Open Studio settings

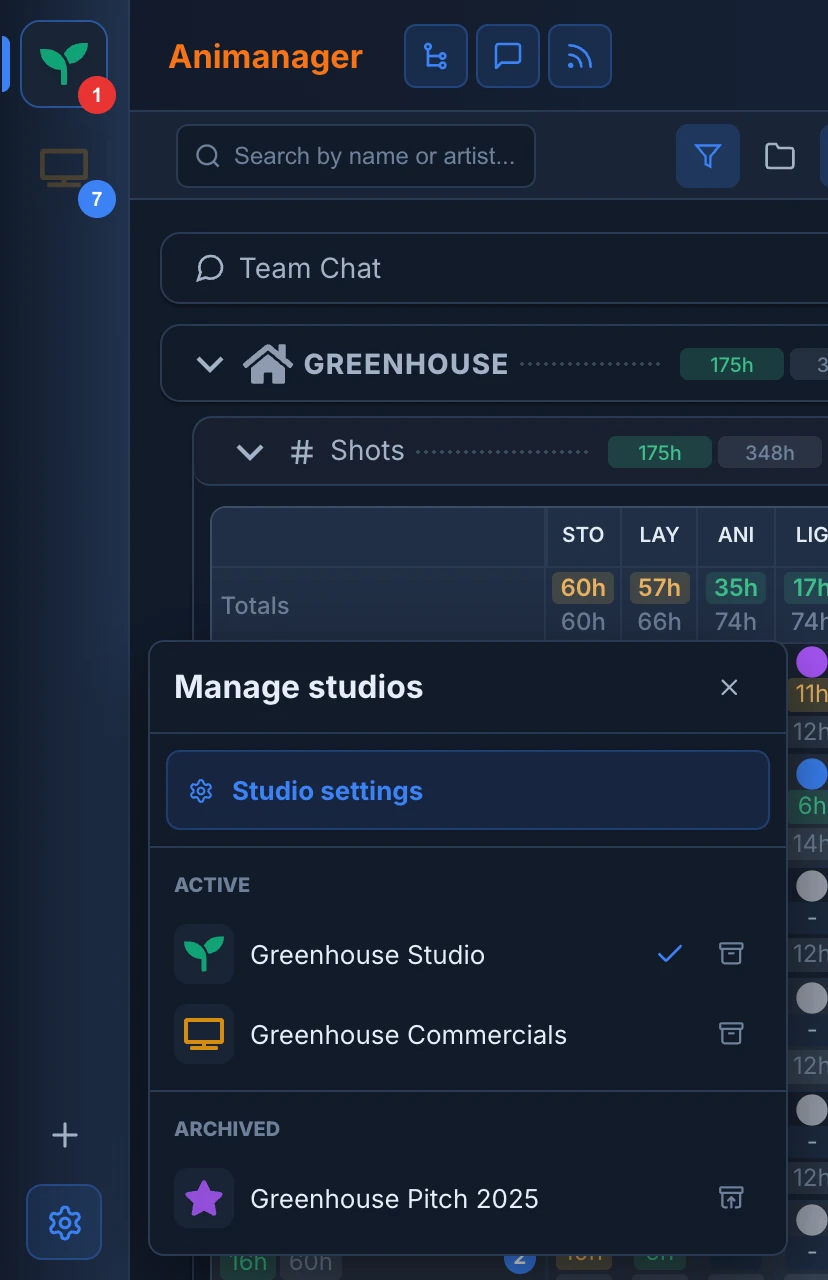point(468,791)
